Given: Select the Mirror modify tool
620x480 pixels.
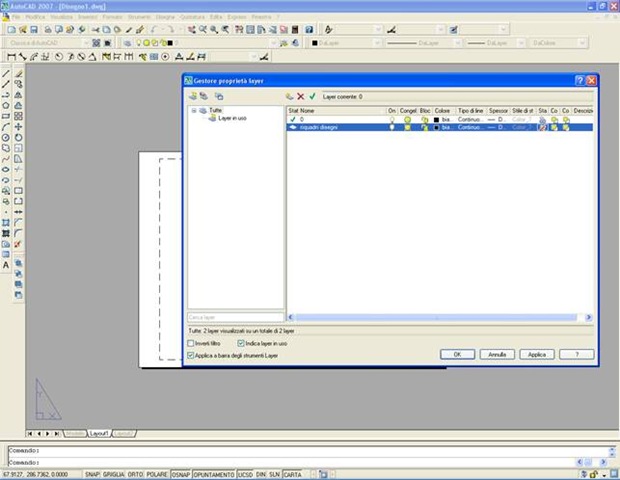Looking at the screenshot, I should [x=18, y=95].
